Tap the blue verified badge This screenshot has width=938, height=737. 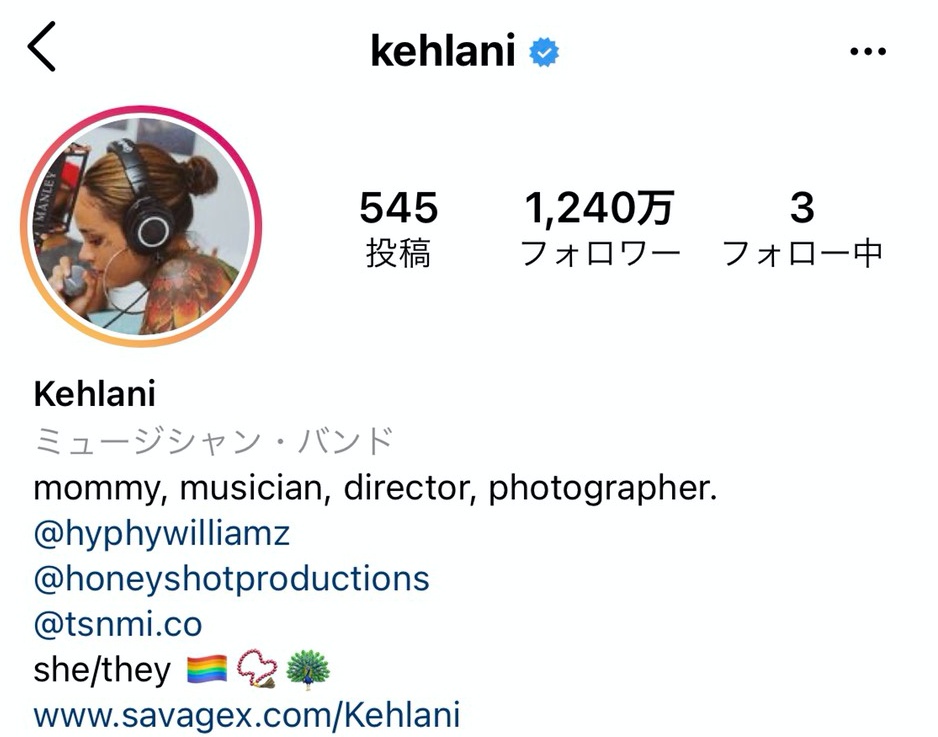(x=544, y=51)
